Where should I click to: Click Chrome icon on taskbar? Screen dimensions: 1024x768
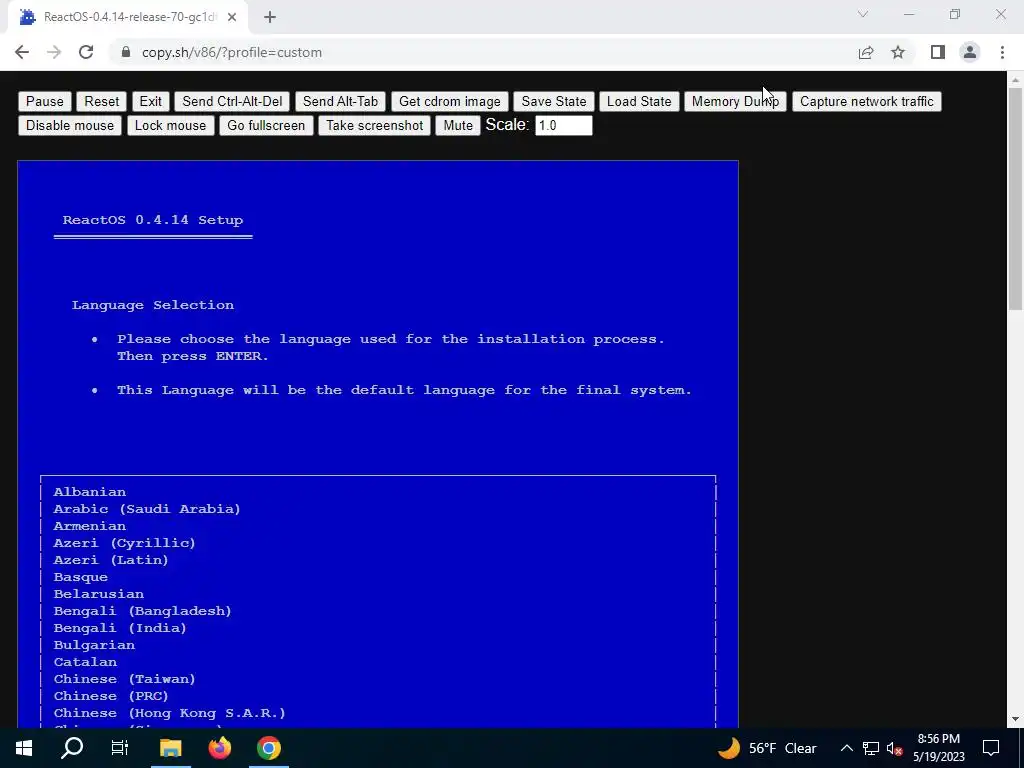click(268, 748)
